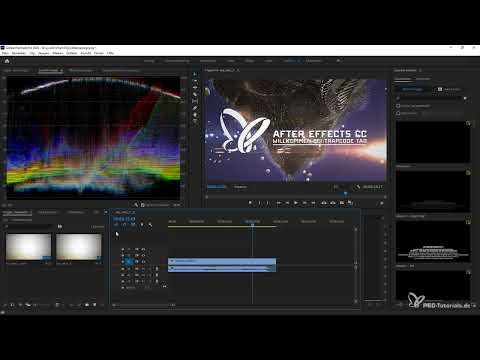Click the project panel search field
This screenshot has height=360, width=480.
pyautogui.click(x=29, y=227)
